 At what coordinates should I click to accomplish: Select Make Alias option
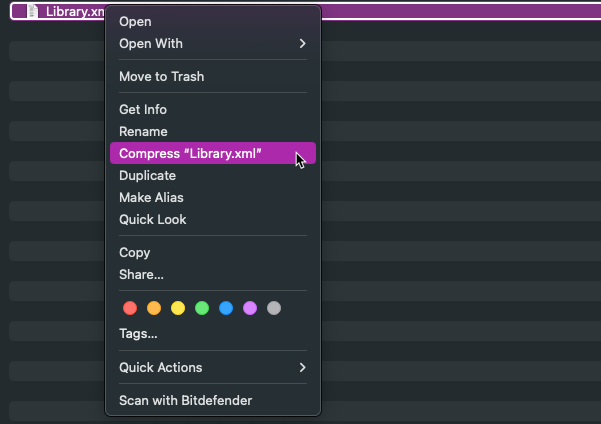(151, 198)
